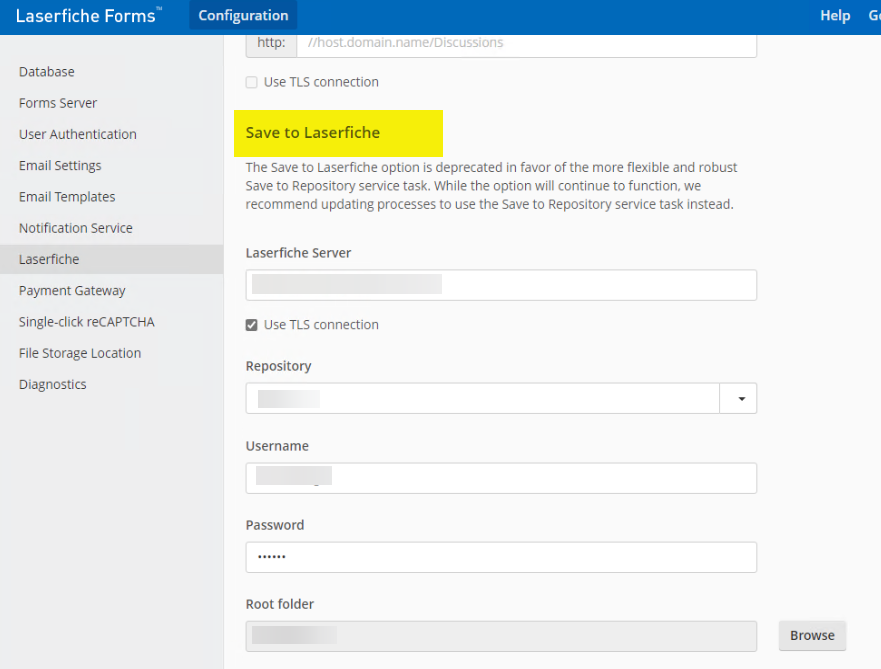Open the Help link in header
Viewport: 881px width, 669px height.
click(835, 16)
